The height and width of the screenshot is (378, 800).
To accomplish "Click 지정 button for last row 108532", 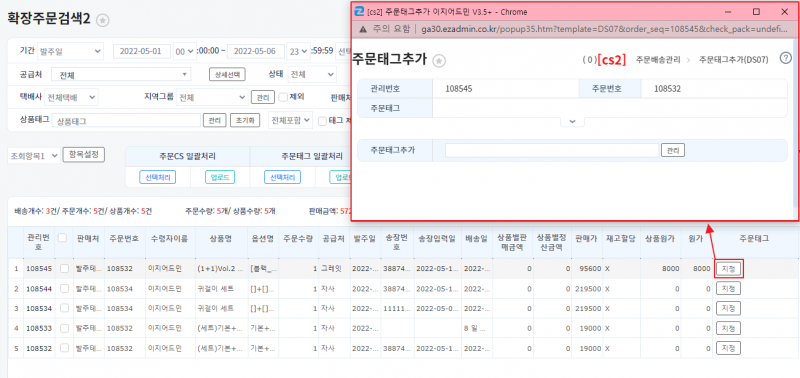I will click(728, 348).
